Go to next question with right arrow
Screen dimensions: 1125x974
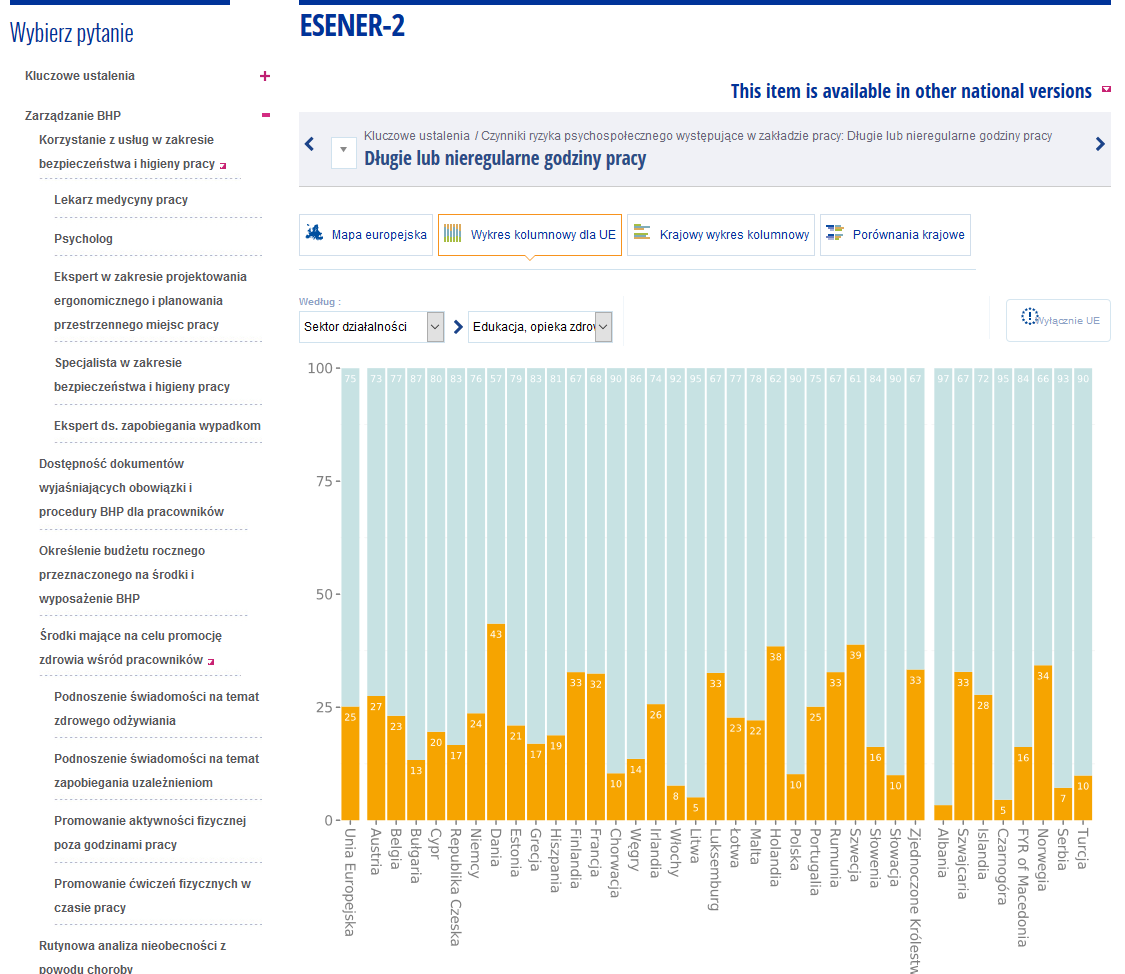1100,144
